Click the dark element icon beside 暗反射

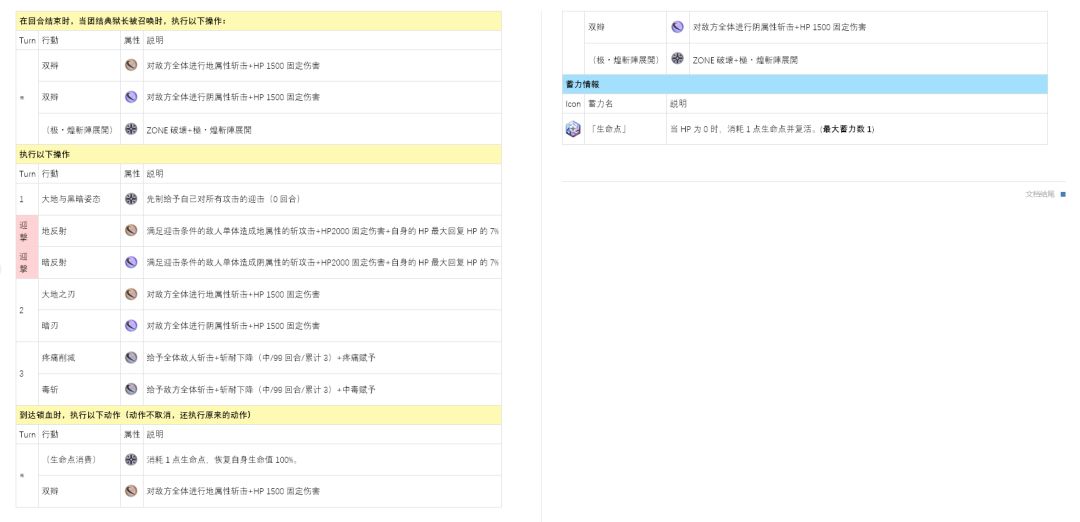point(131,262)
